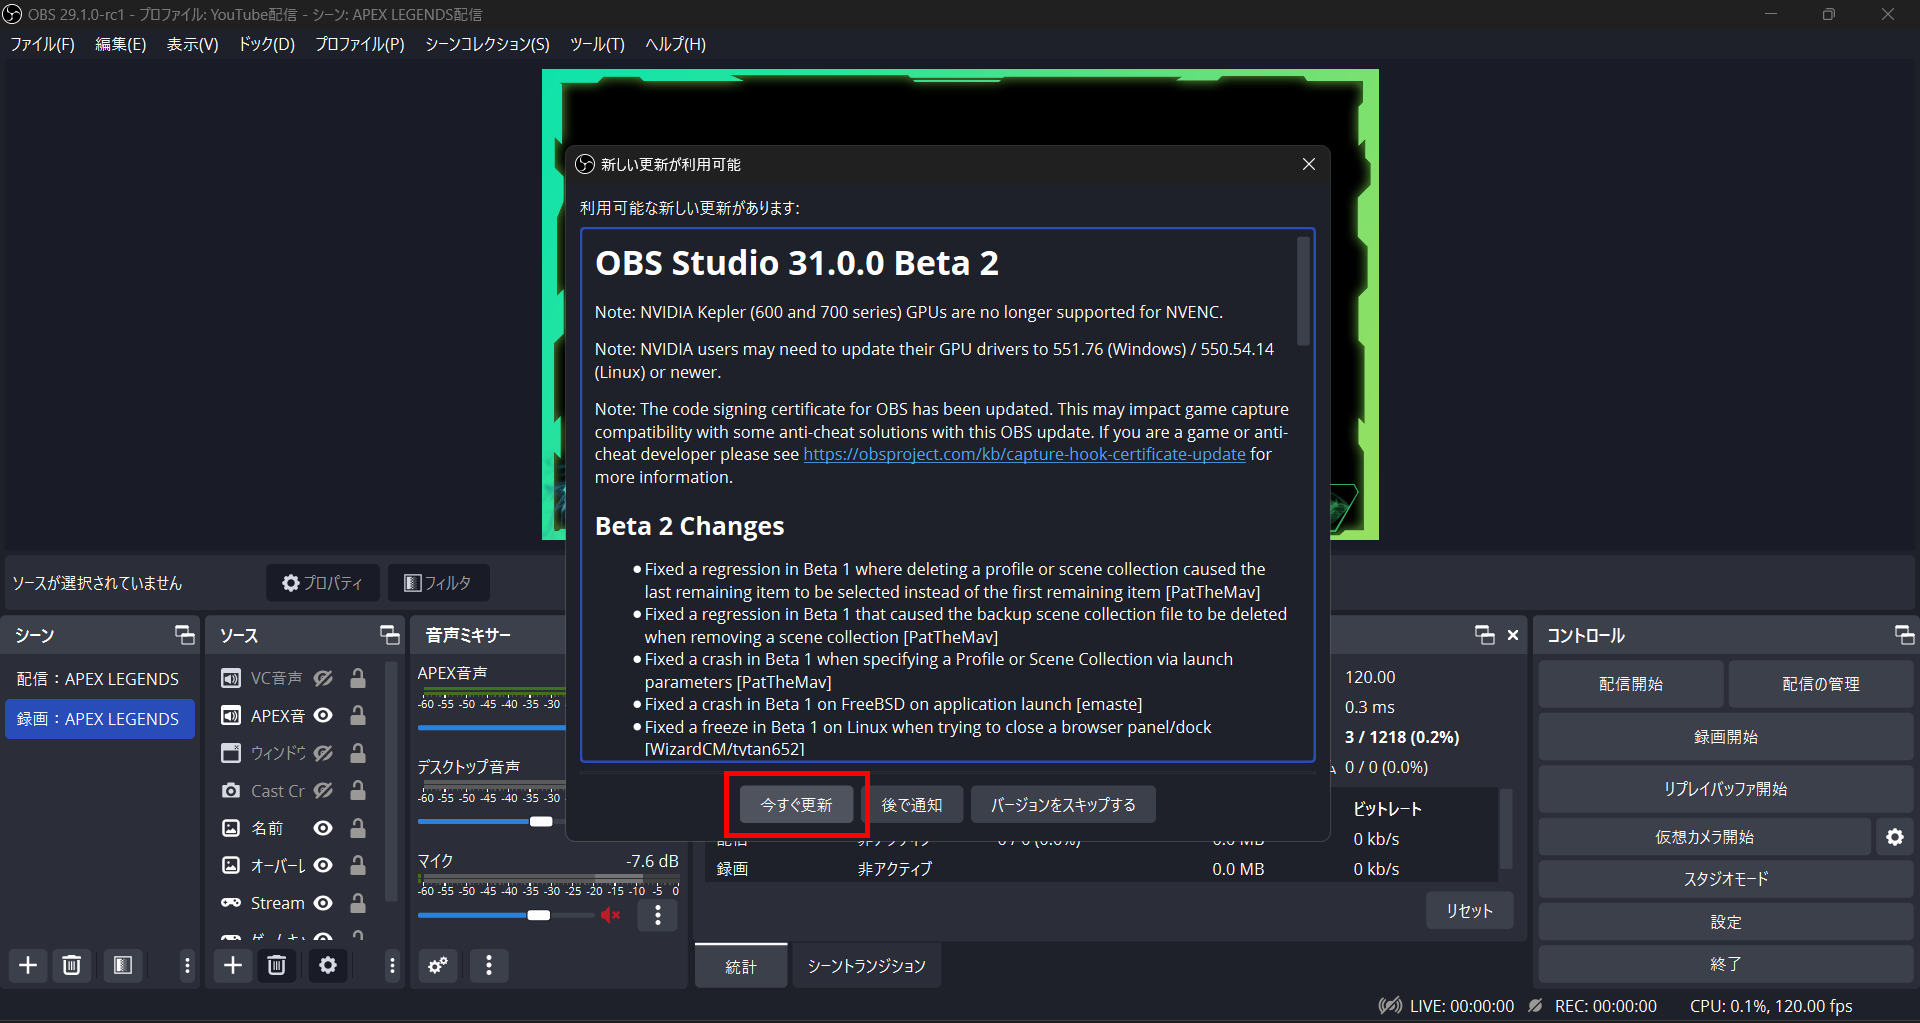Screen dimensions: 1920x1023
Task: Open scenes toolbar more options menu
Action: [187, 965]
